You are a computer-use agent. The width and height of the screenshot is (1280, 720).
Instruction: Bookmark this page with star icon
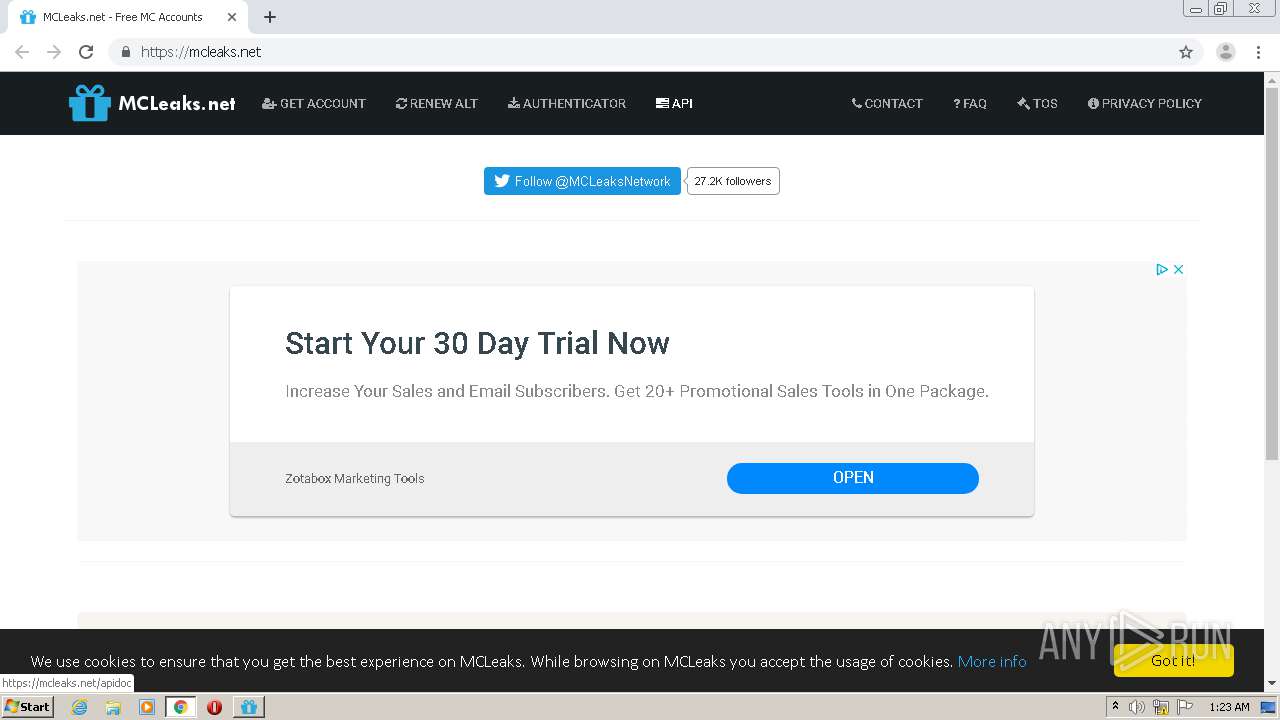pos(1186,52)
